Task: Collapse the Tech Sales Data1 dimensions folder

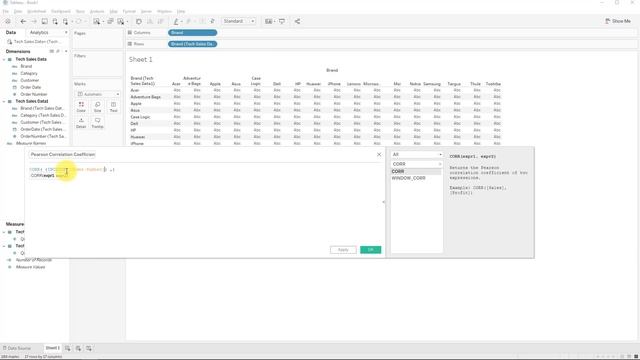Action: [4, 101]
